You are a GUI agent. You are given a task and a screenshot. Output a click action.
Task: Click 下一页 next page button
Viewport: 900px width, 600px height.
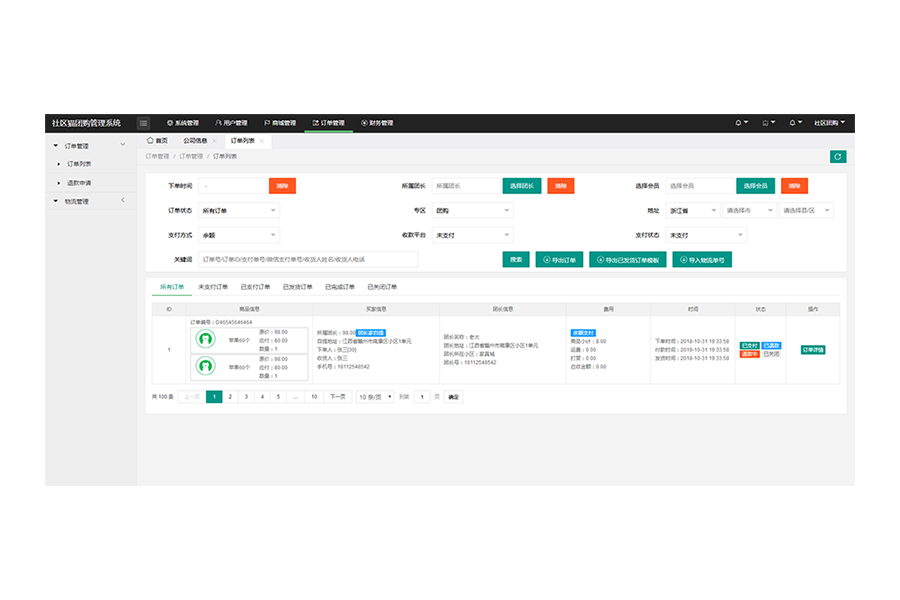(x=338, y=397)
